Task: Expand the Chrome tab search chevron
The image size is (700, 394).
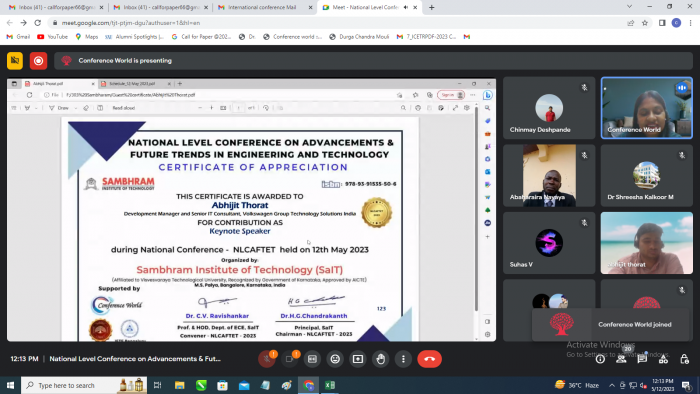Action: point(629,7)
